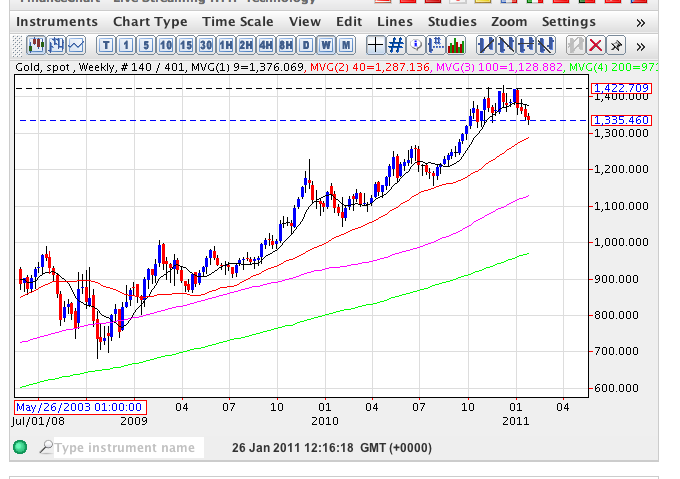Switch to 10-minute time scale
The image size is (680, 479).
click(x=166, y=45)
